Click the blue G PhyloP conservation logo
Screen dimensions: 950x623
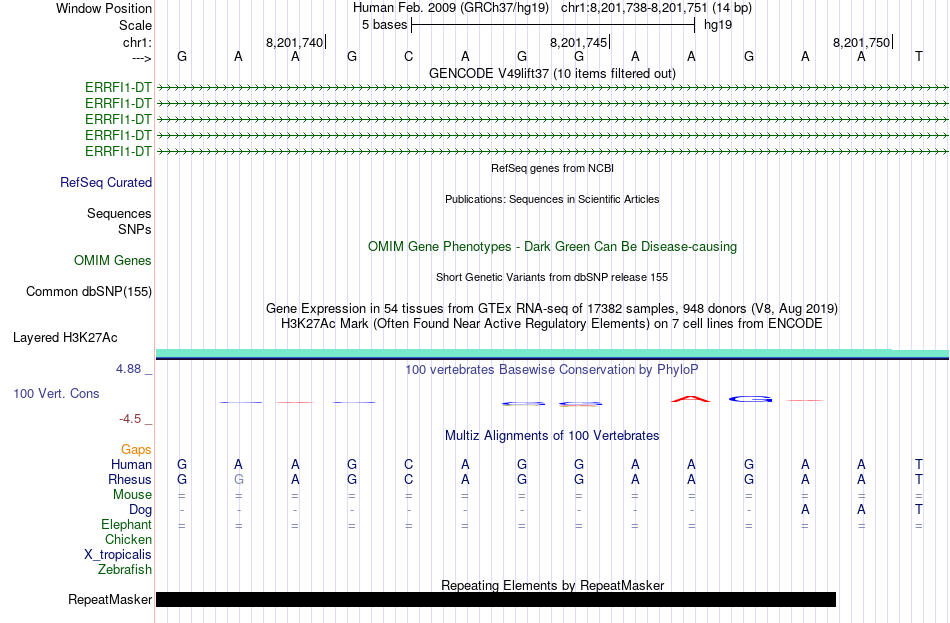pos(750,399)
